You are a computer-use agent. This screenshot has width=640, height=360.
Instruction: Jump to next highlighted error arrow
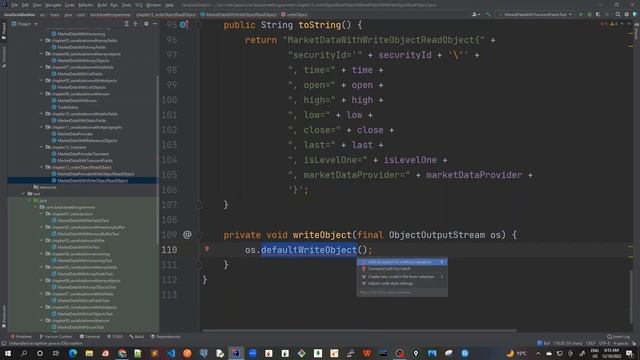[x=629, y=24]
